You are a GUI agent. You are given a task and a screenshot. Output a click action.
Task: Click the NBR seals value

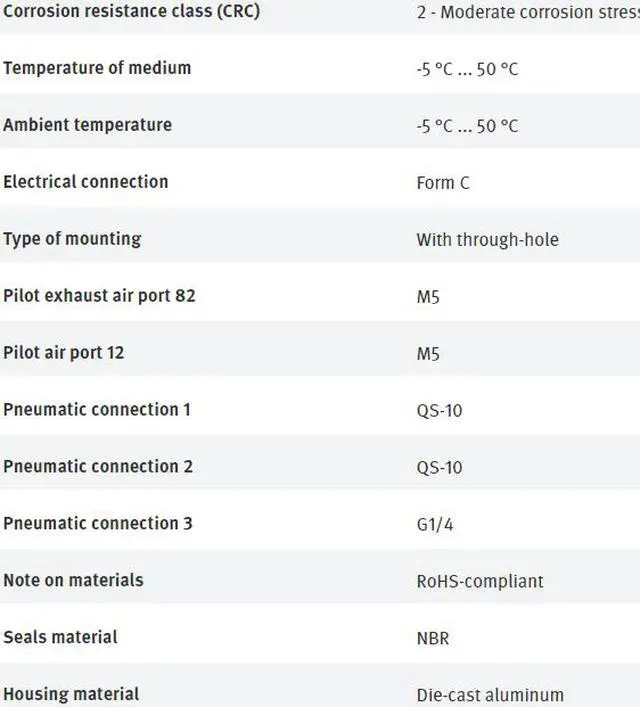coord(434,638)
